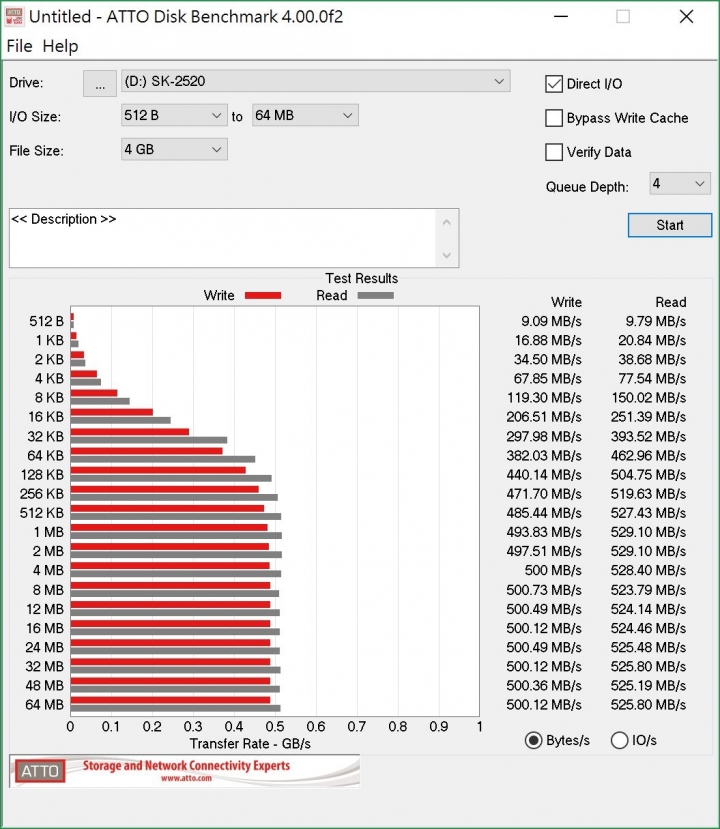The image size is (720, 829).
Task: Start the benchmark with the Start button
Action: click(x=670, y=225)
